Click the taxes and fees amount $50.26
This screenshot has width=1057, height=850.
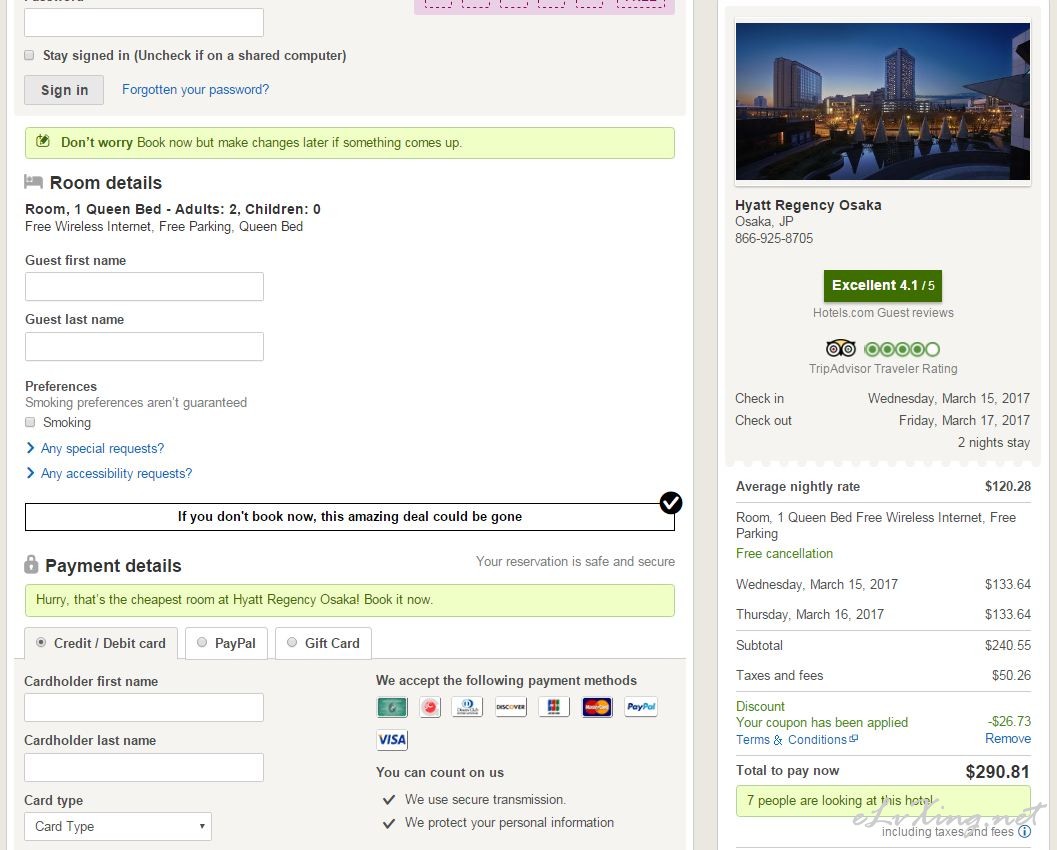1011,675
